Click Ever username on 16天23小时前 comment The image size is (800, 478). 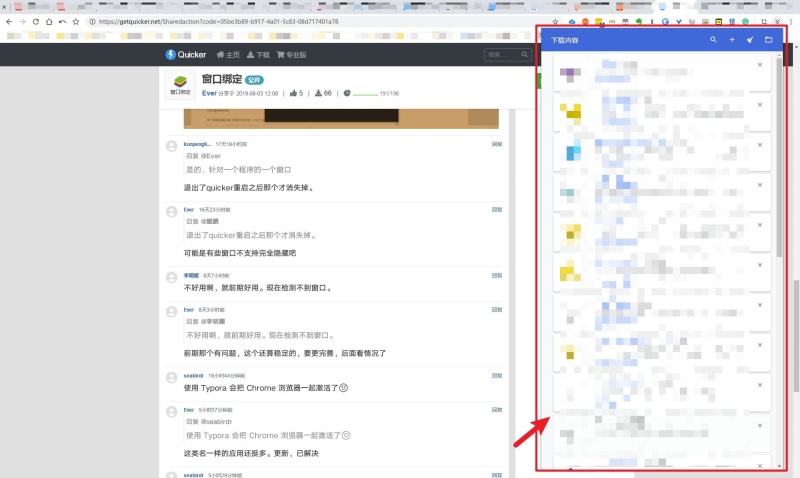click(x=189, y=210)
